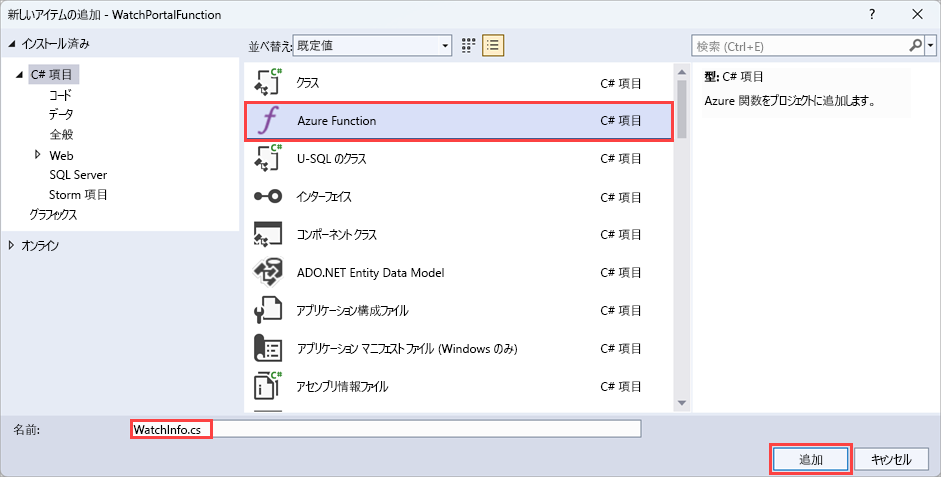Click the search magnifier icon
This screenshot has width=941, height=477.
(x=916, y=46)
